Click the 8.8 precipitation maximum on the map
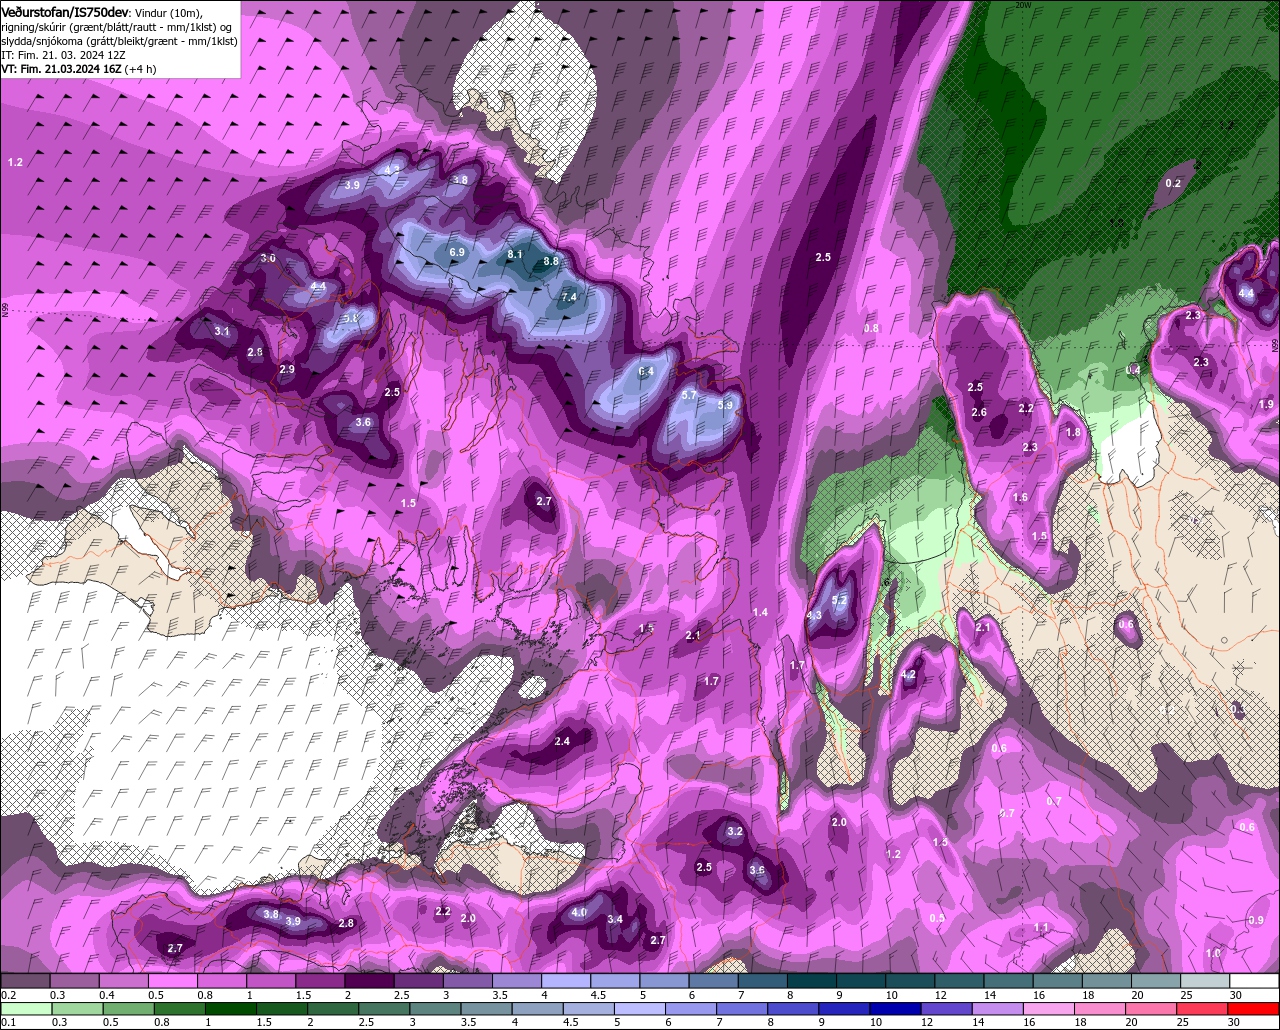 [x=550, y=261]
